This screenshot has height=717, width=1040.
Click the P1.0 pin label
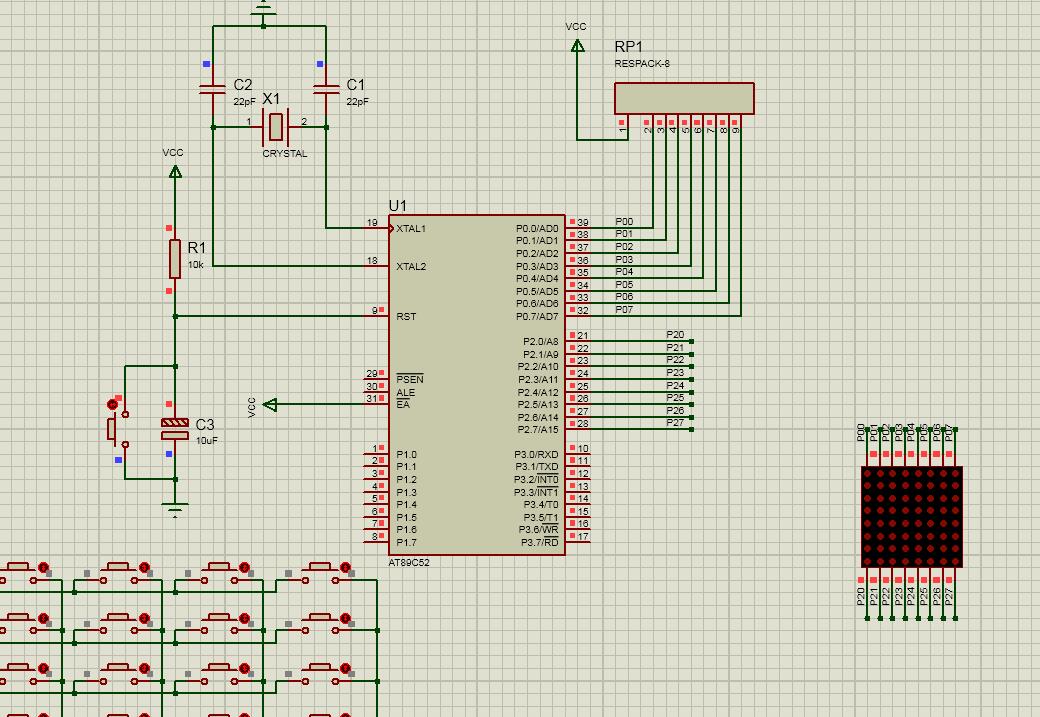point(406,454)
